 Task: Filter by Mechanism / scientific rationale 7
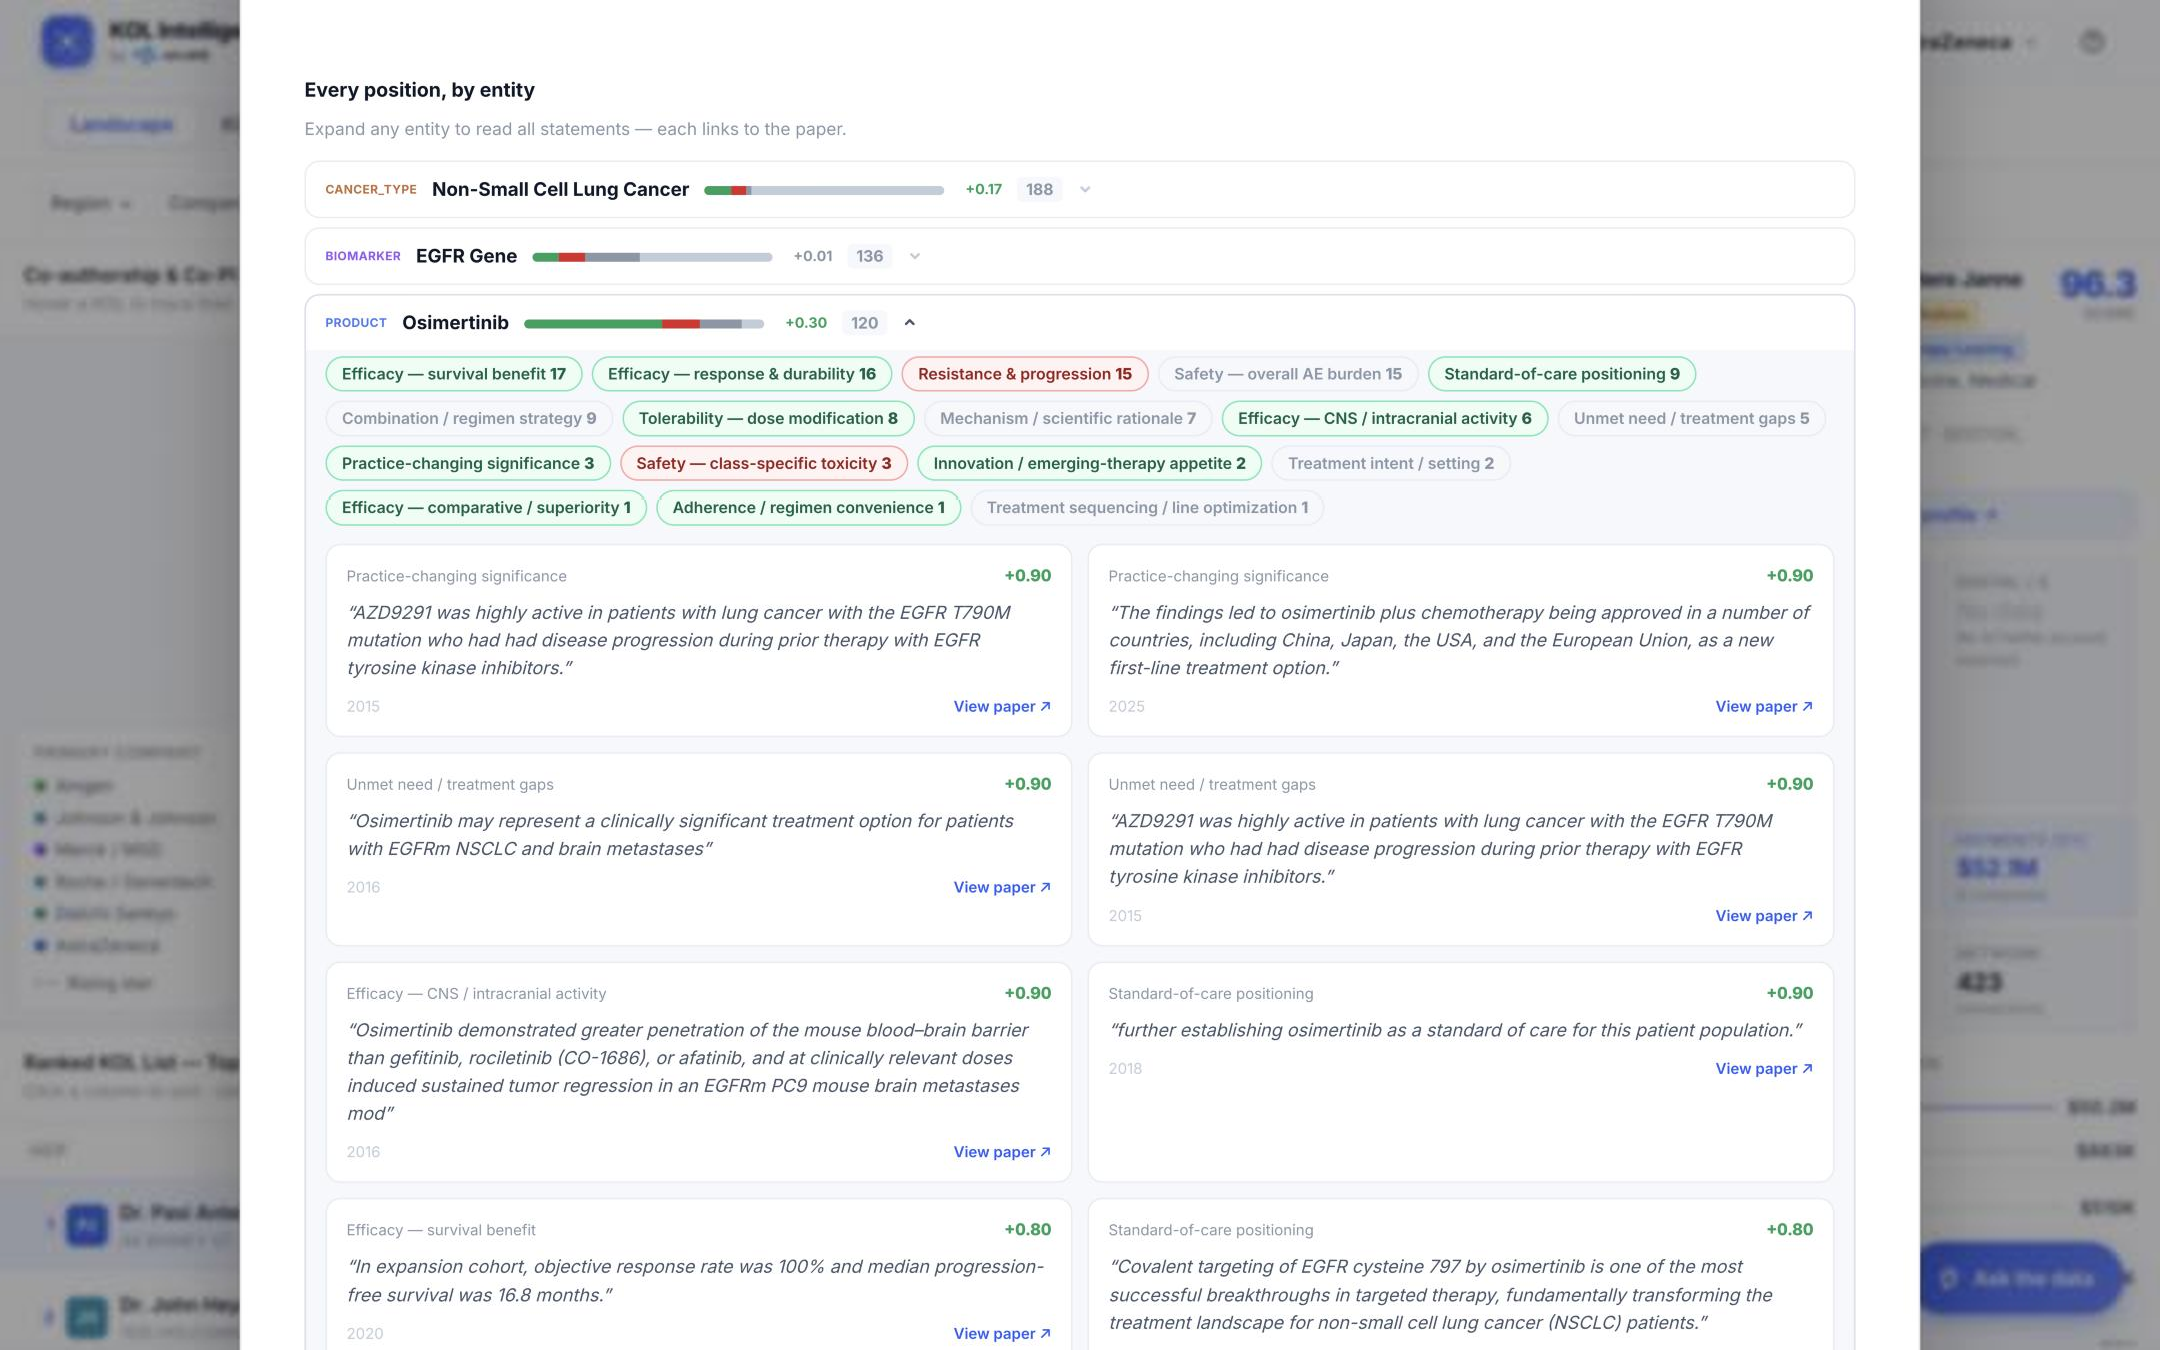(1068, 418)
